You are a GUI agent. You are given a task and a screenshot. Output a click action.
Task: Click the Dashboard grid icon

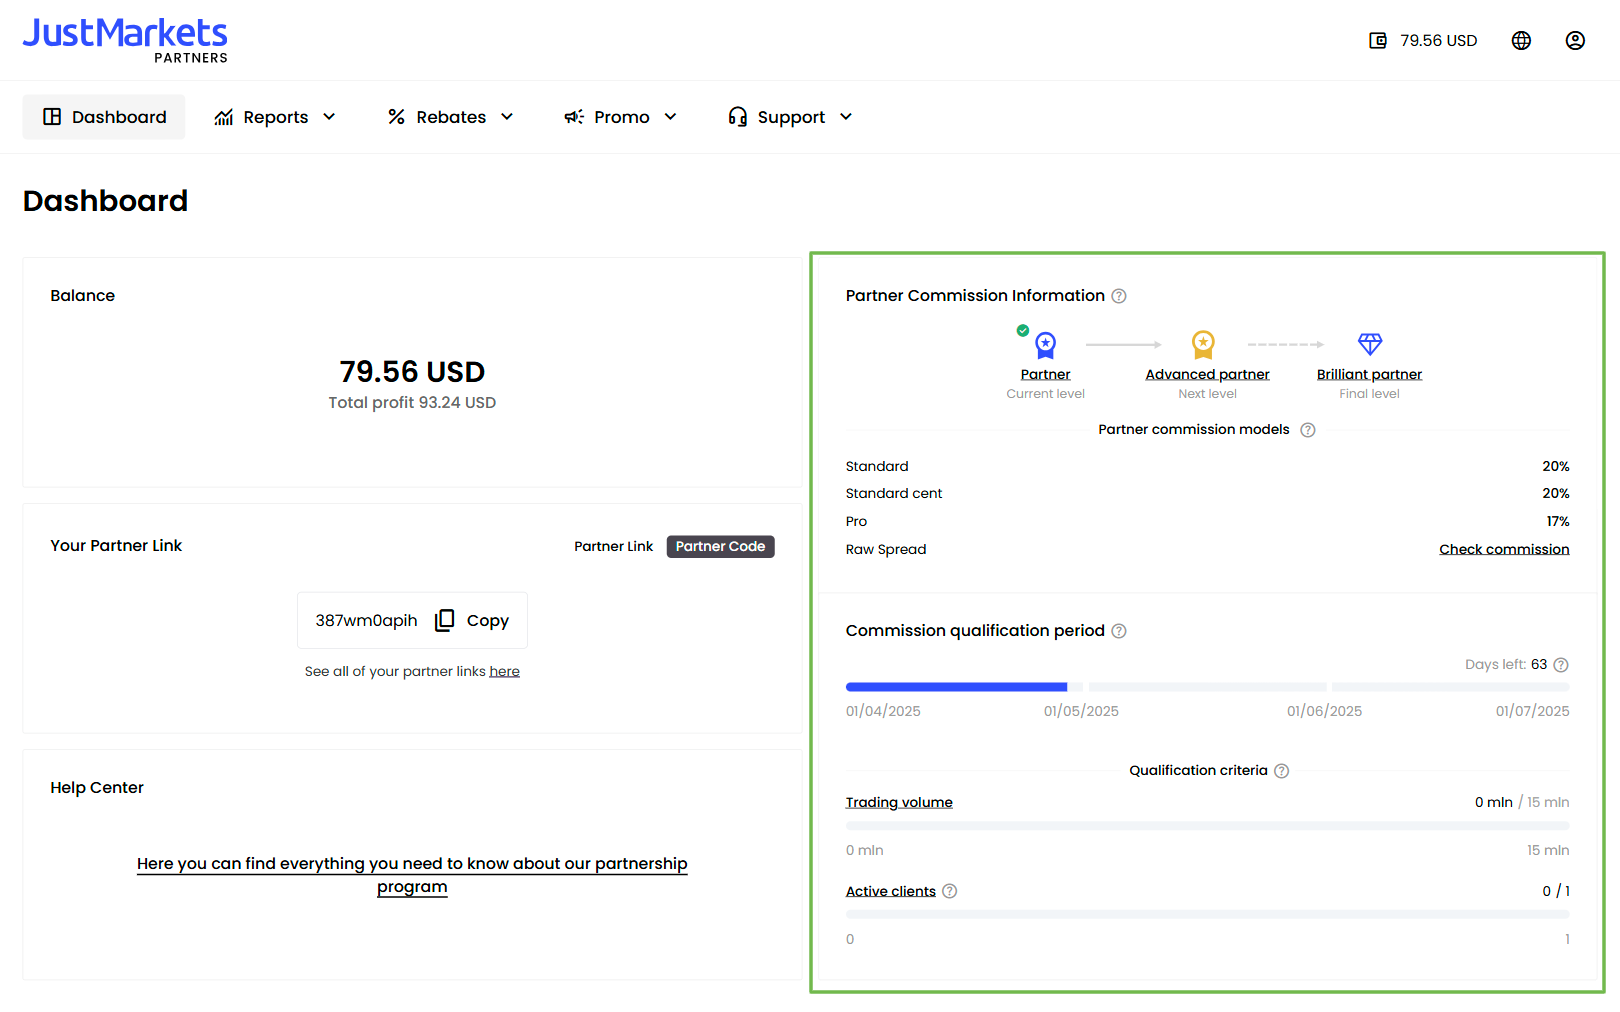[x=52, y=117]
